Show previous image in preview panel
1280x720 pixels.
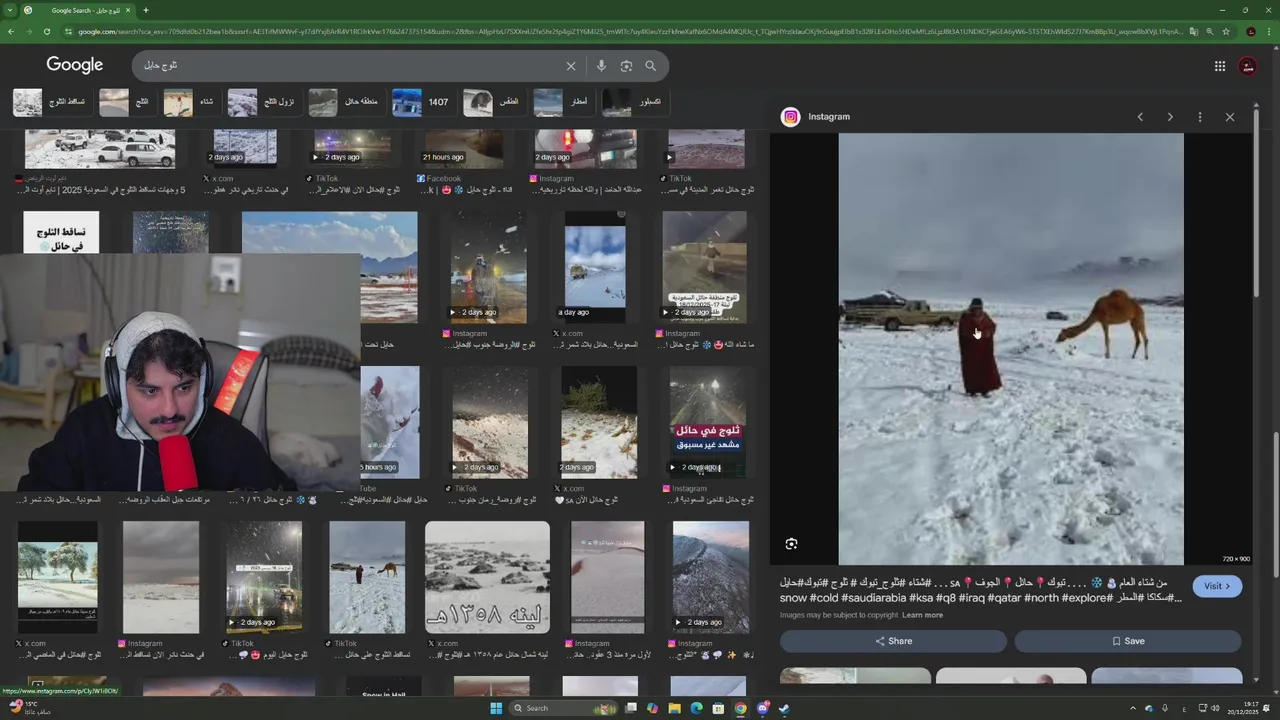tap(1140, 117)
